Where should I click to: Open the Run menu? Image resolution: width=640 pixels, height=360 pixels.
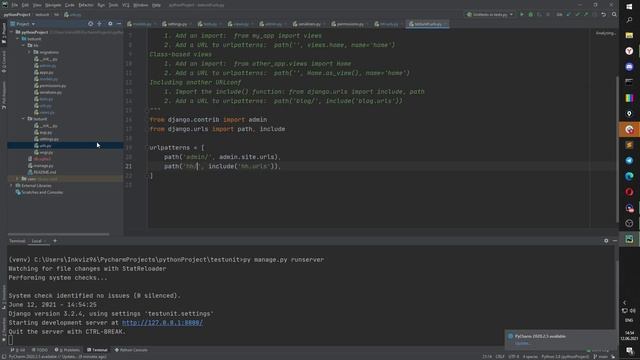pyautogui.click(x=101, y=5)
